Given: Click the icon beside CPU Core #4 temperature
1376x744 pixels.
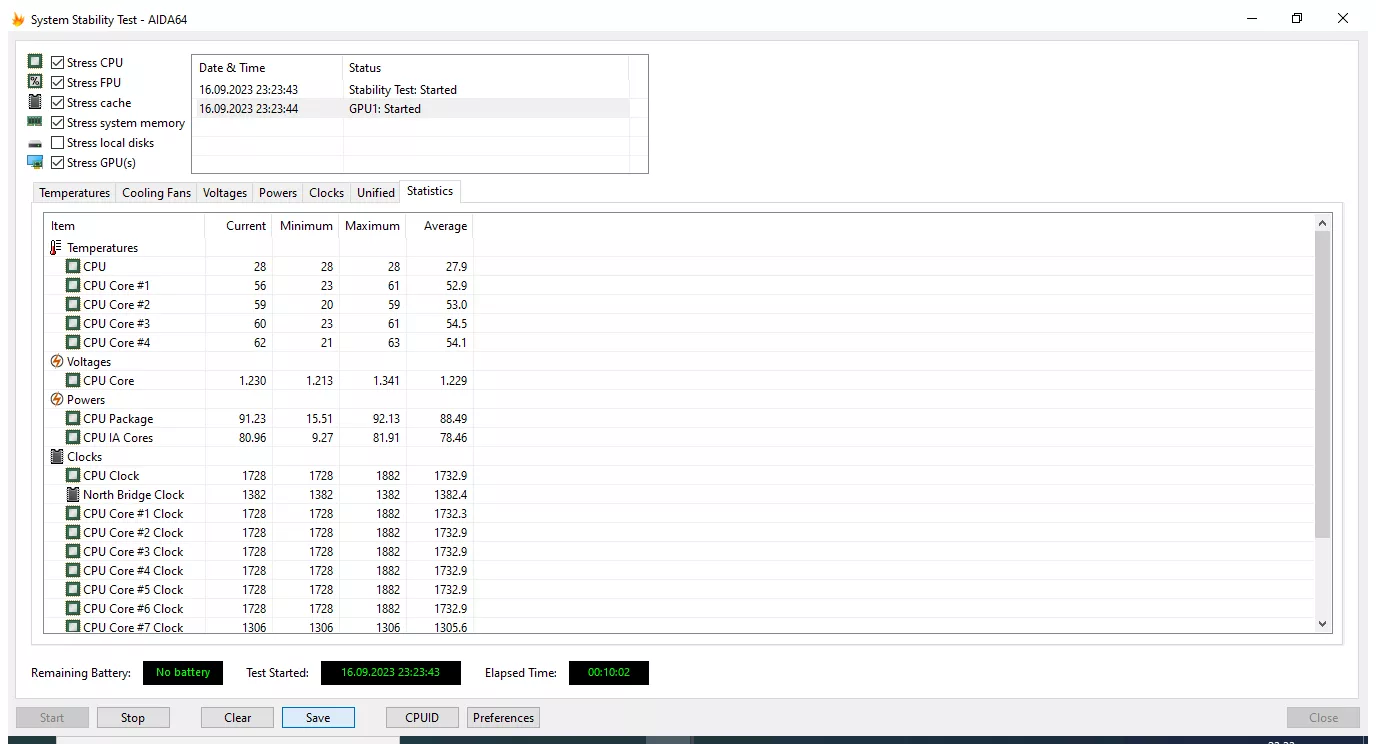Looking at the screenshot, I should (x=73, y=342).
